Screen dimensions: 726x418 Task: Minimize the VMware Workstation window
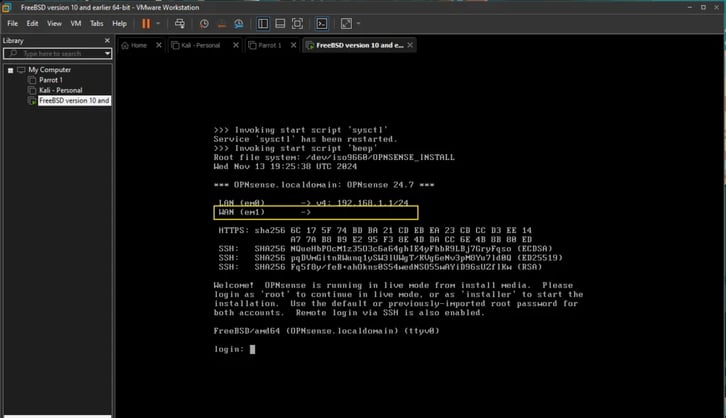click(690, 7)
